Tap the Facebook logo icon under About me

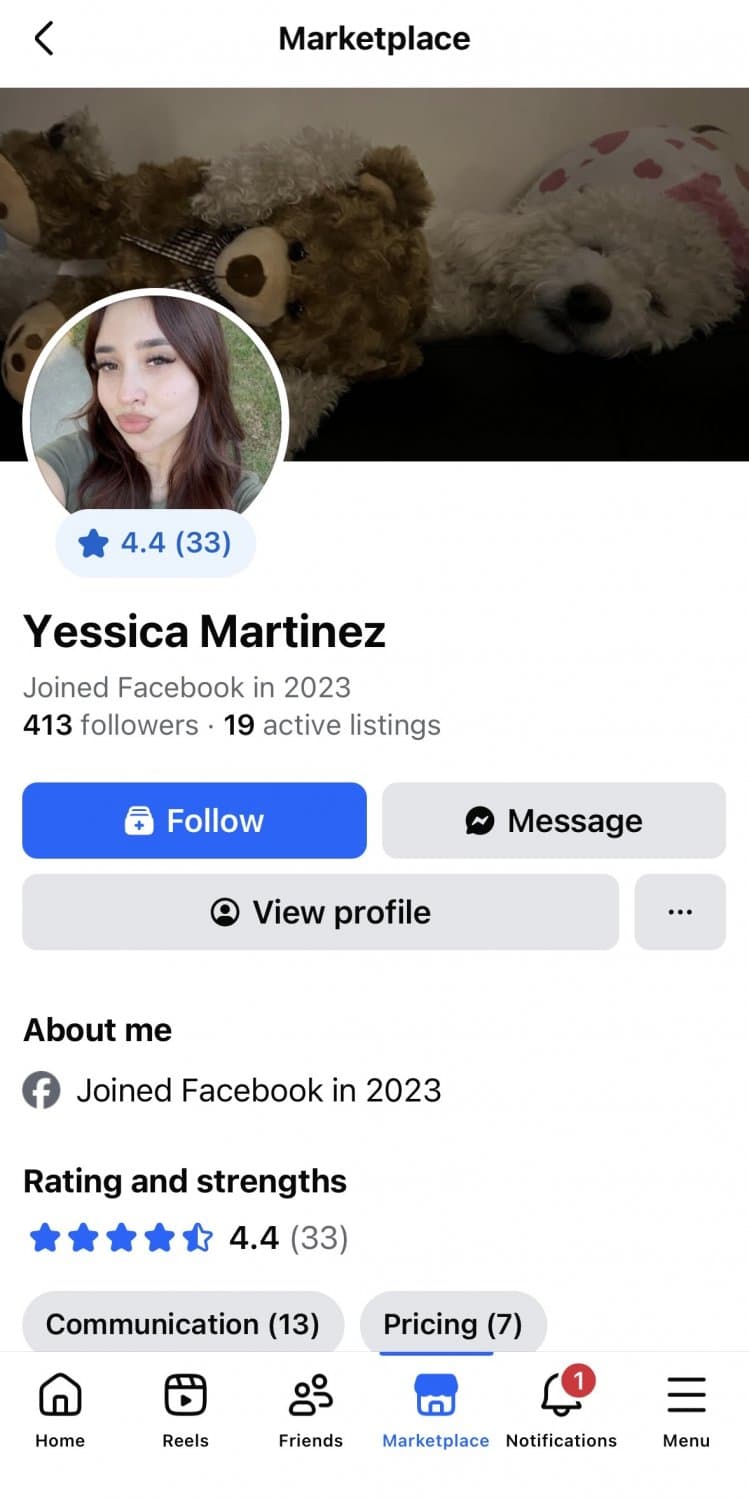(x=42, y=1090)
